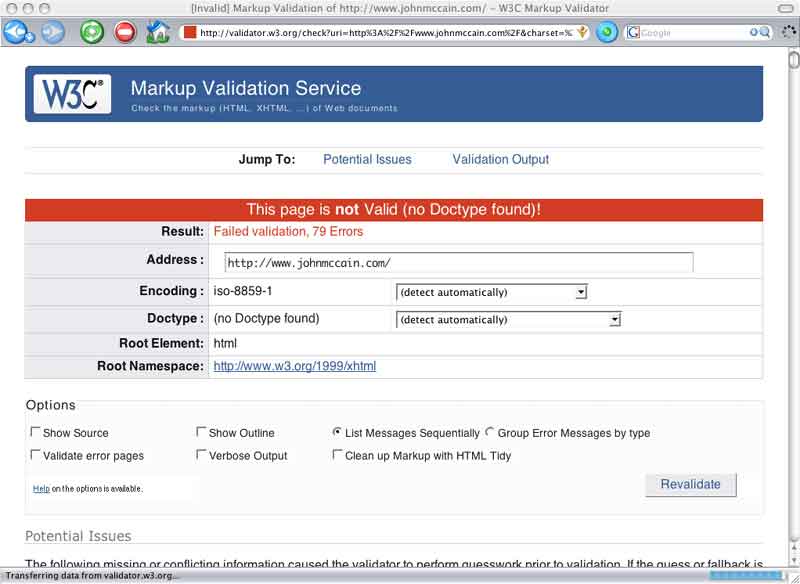The width and height of the screenshot is (800, 584).
Task: Focus the browser URL address field
Action: coord(386,33)
